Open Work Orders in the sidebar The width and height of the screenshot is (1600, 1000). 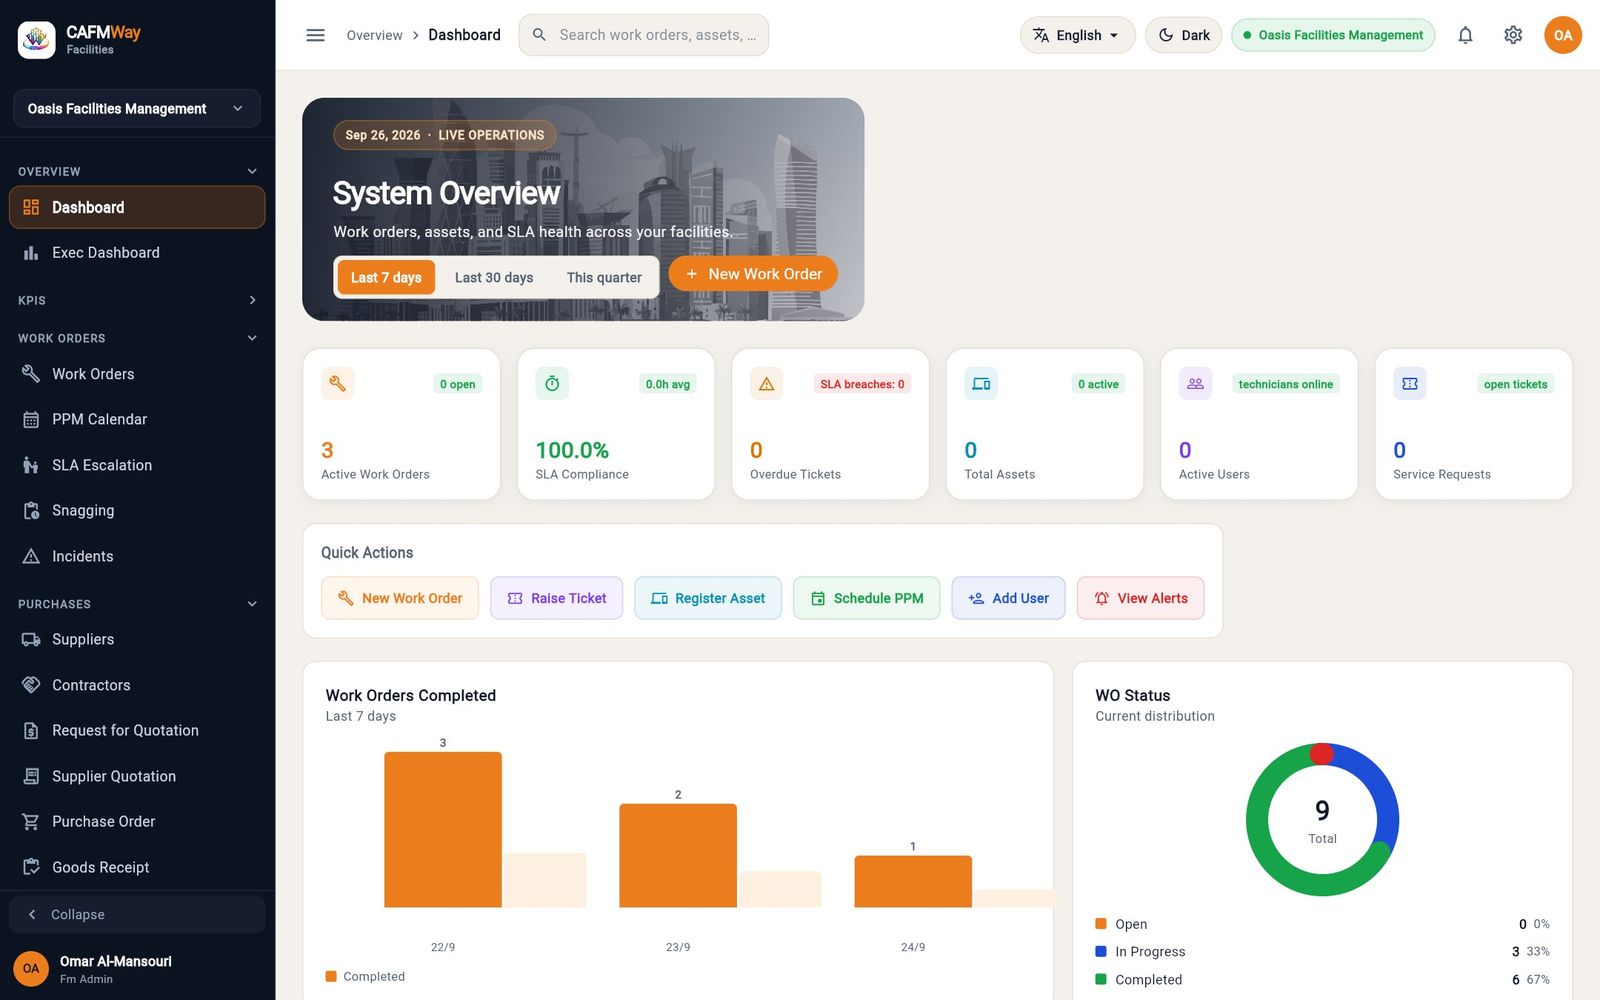137,374
